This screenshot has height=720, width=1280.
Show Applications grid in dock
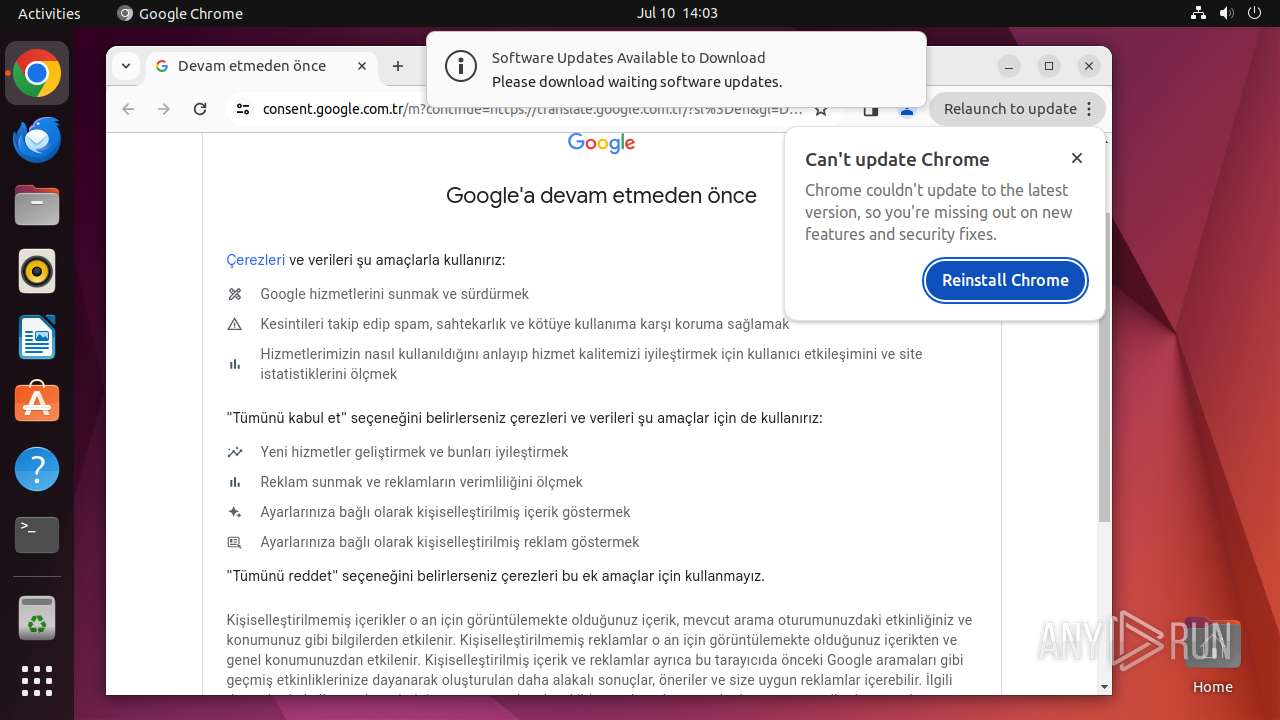37,681
